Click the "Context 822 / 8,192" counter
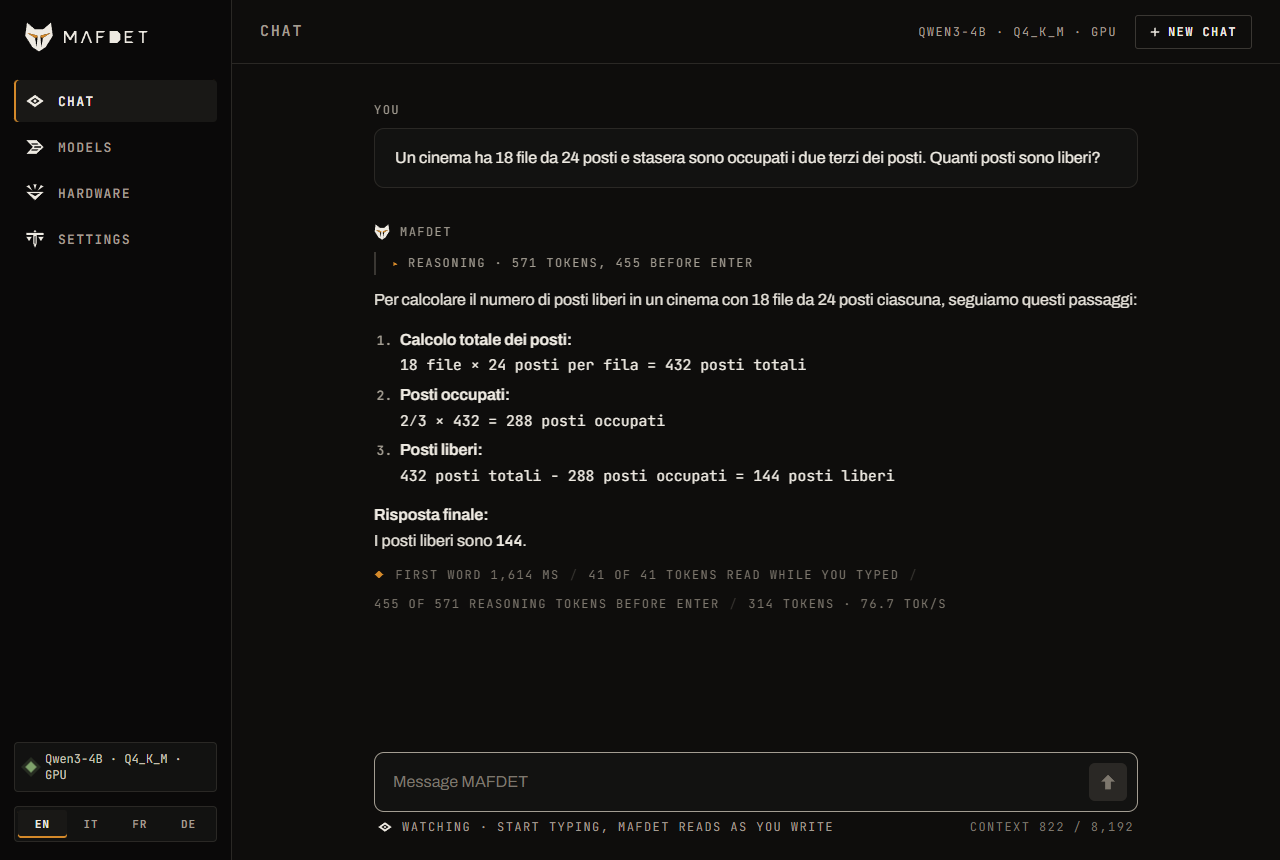Screen dimensions: 1280x860 coord(1052,827)
